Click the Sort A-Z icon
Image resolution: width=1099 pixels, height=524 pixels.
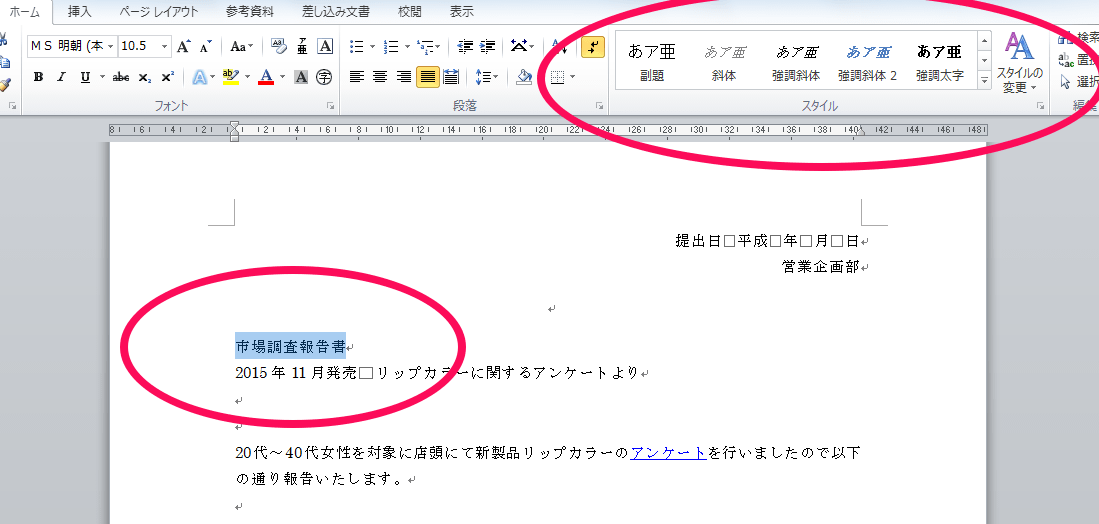point(559,46)
